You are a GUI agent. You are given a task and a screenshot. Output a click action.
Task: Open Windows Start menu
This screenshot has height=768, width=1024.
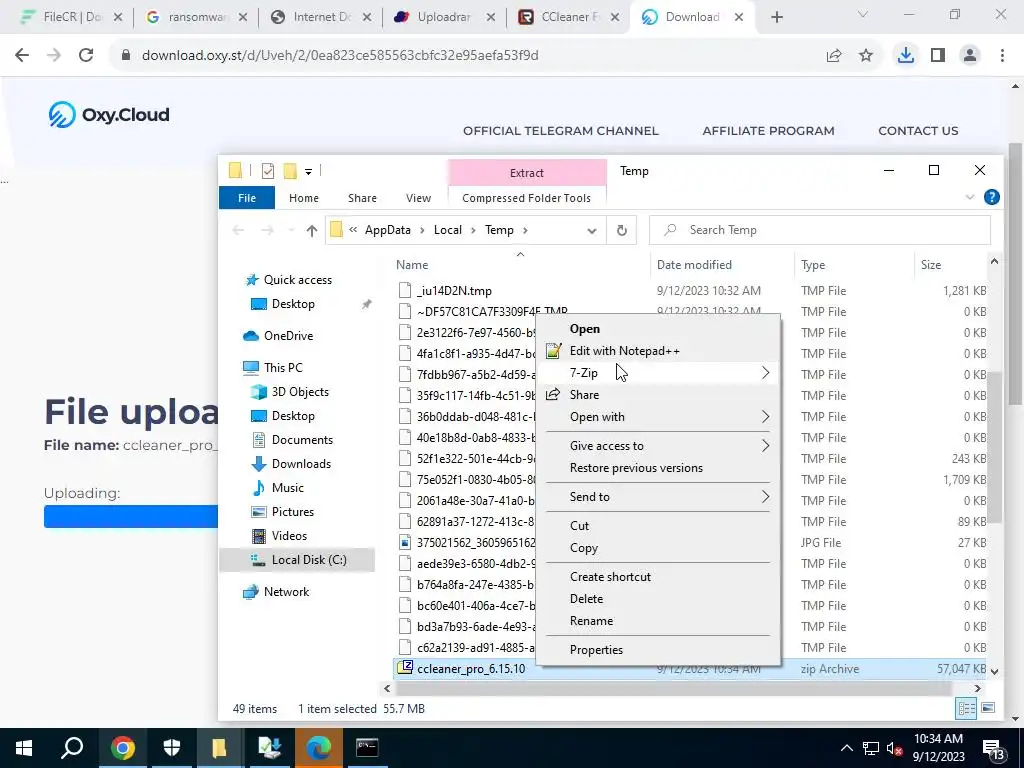24,748
